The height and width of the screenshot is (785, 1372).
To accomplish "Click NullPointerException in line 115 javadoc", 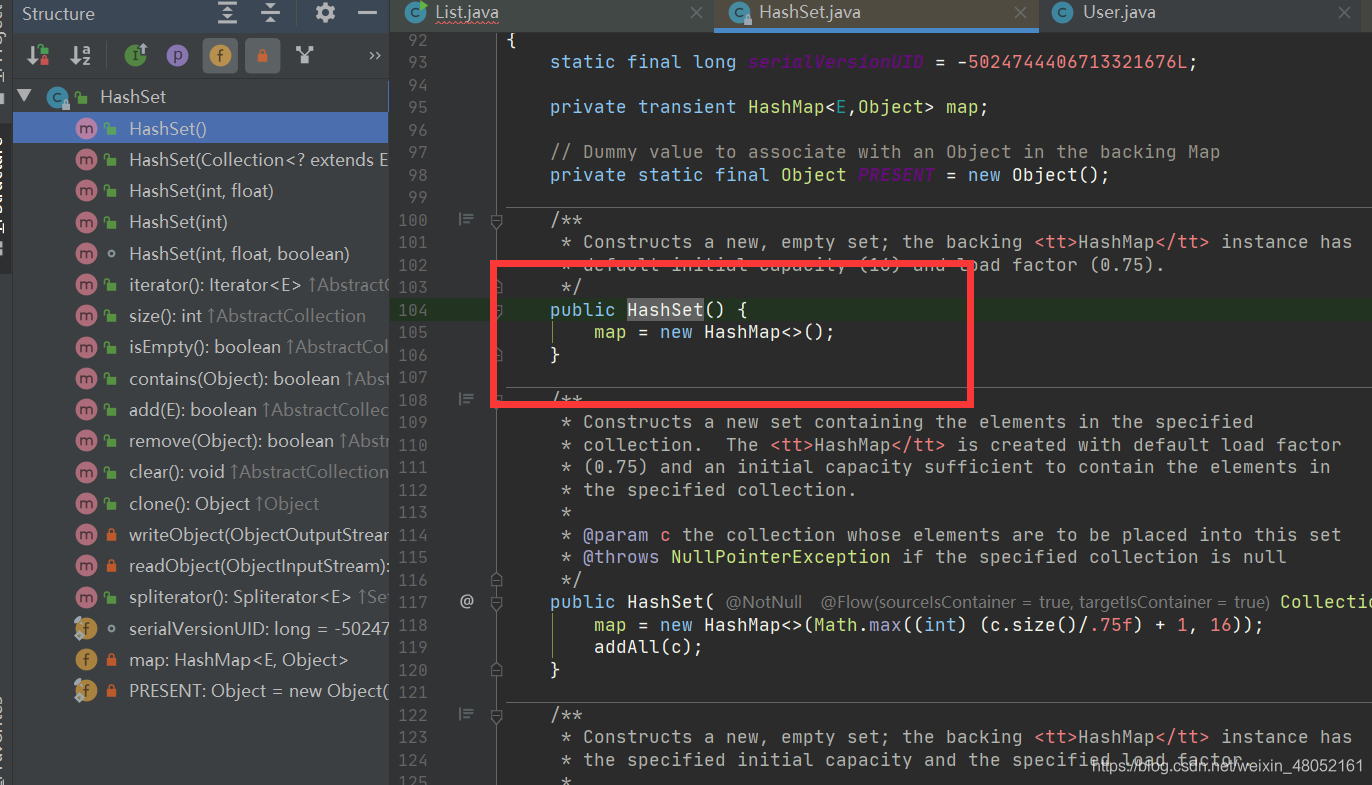I will [780, 557].
